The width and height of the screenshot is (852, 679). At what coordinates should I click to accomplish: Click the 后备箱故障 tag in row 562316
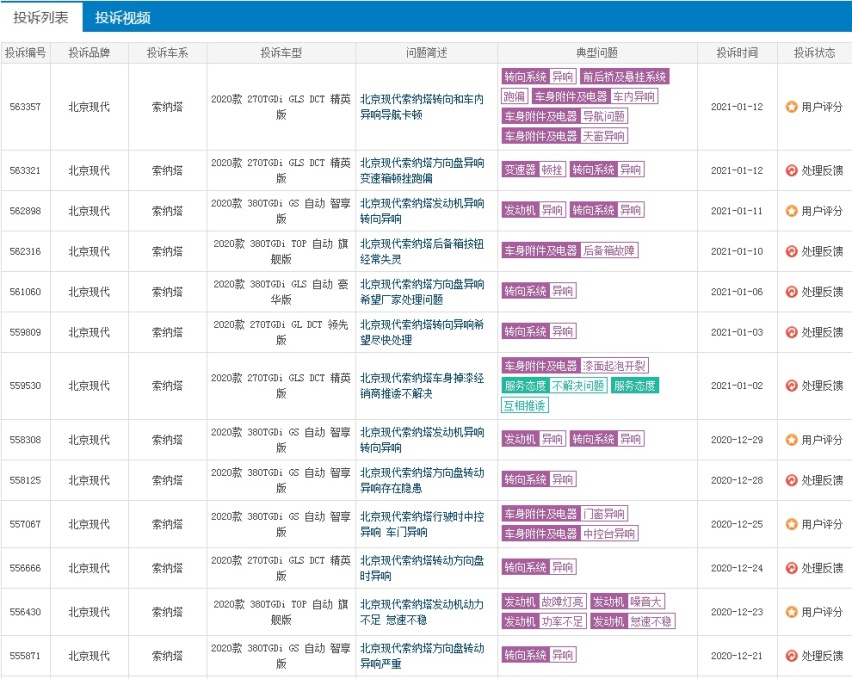click(609, 250)
